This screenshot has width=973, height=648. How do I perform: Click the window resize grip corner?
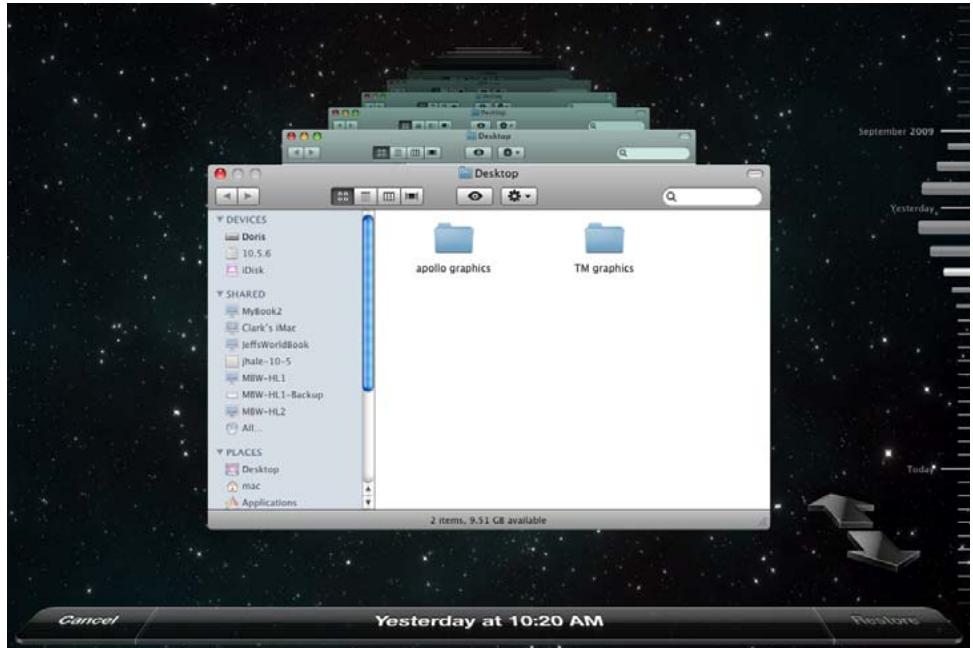point(763,521)
